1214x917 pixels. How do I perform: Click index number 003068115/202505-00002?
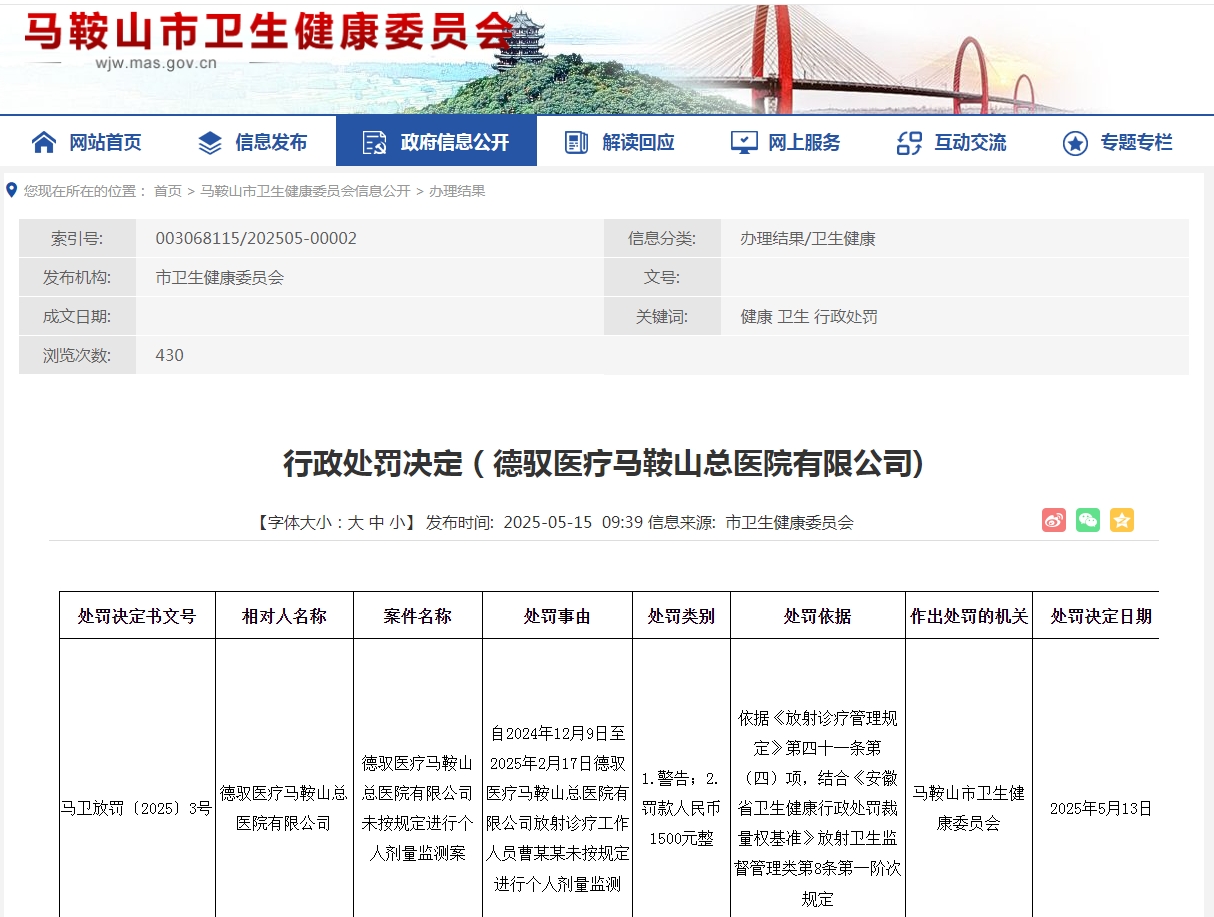(256, 239)
